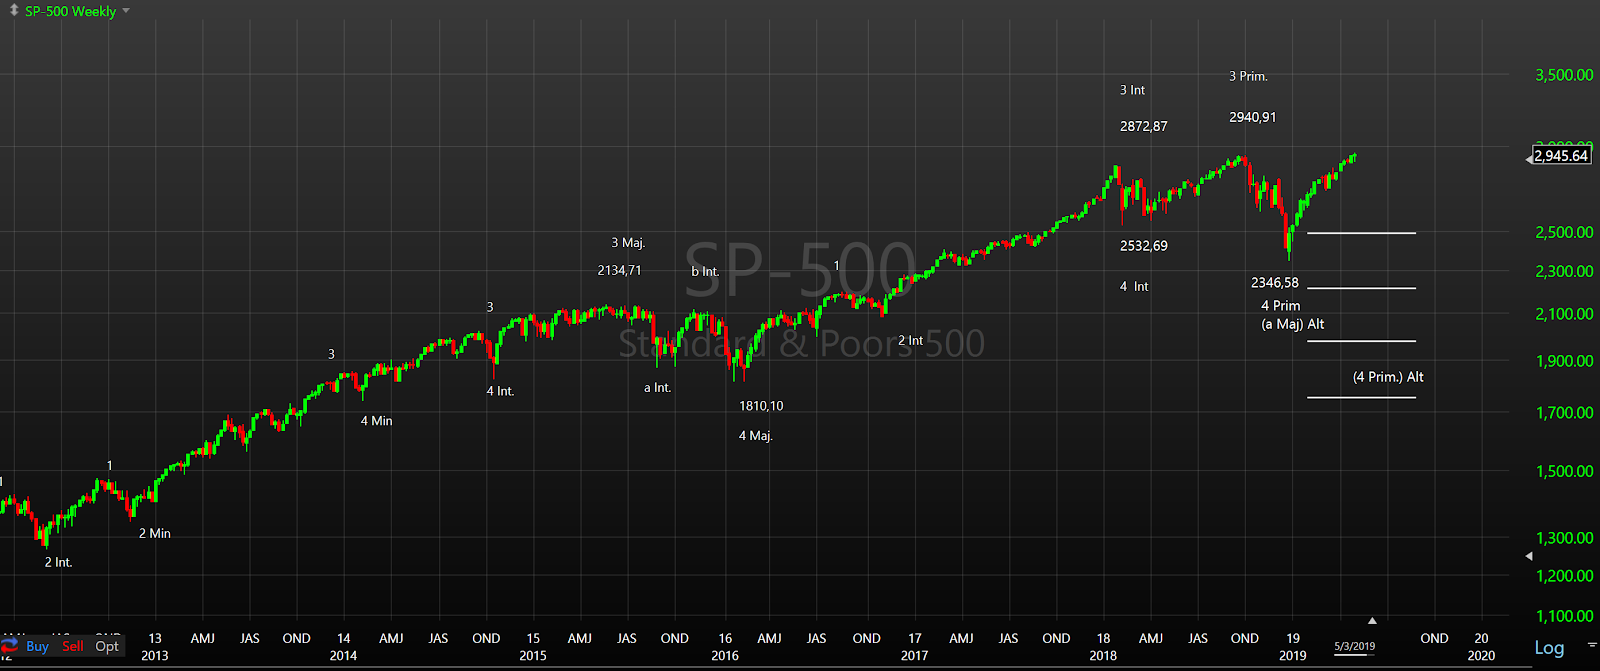Viewport: 1600px width, 671px height.
Task: Select the '4 Int.' annotation near 2015
Action: [x=500, y=391]
